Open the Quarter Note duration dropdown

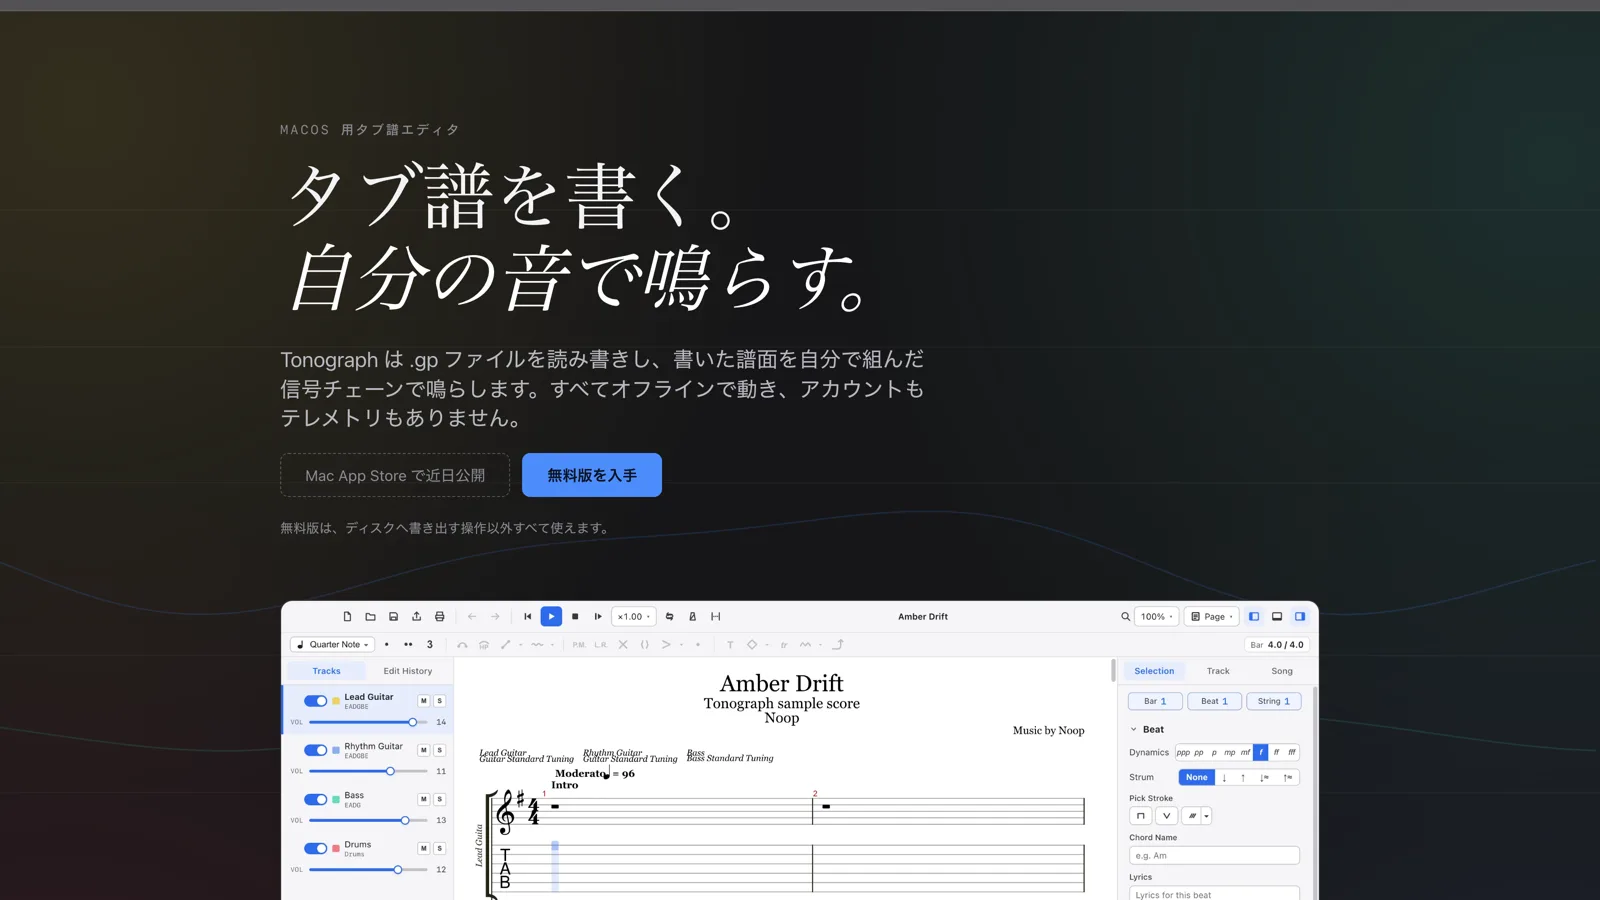[x=333, y=645]
